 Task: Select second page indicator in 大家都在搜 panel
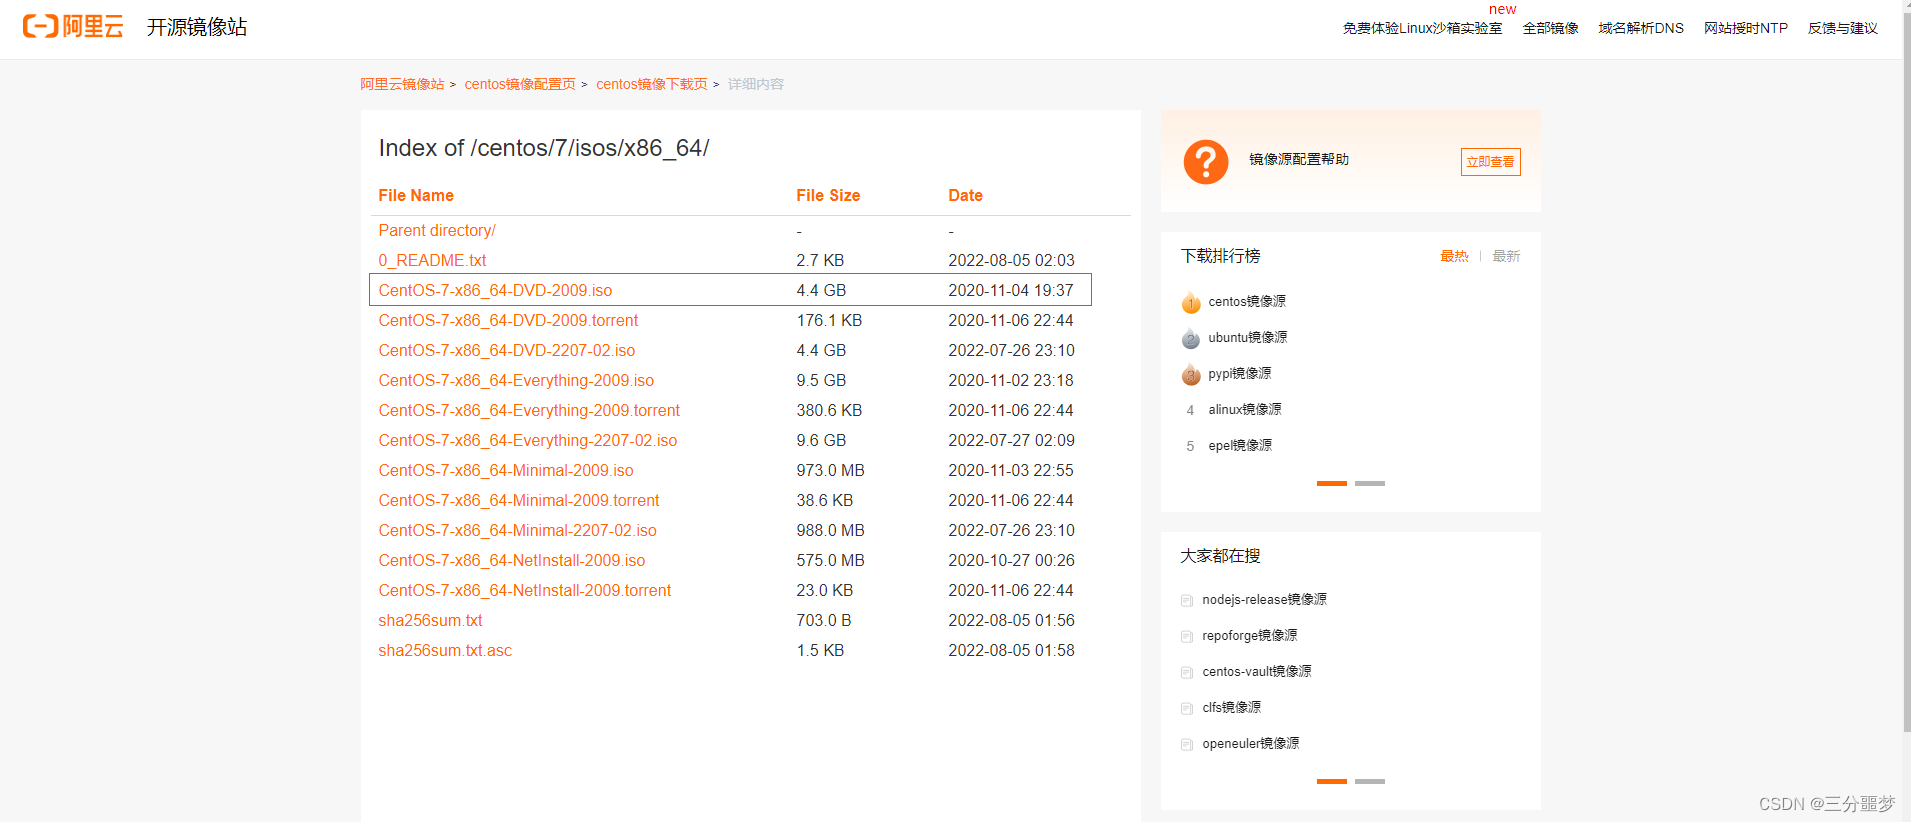coord(1370,781)
